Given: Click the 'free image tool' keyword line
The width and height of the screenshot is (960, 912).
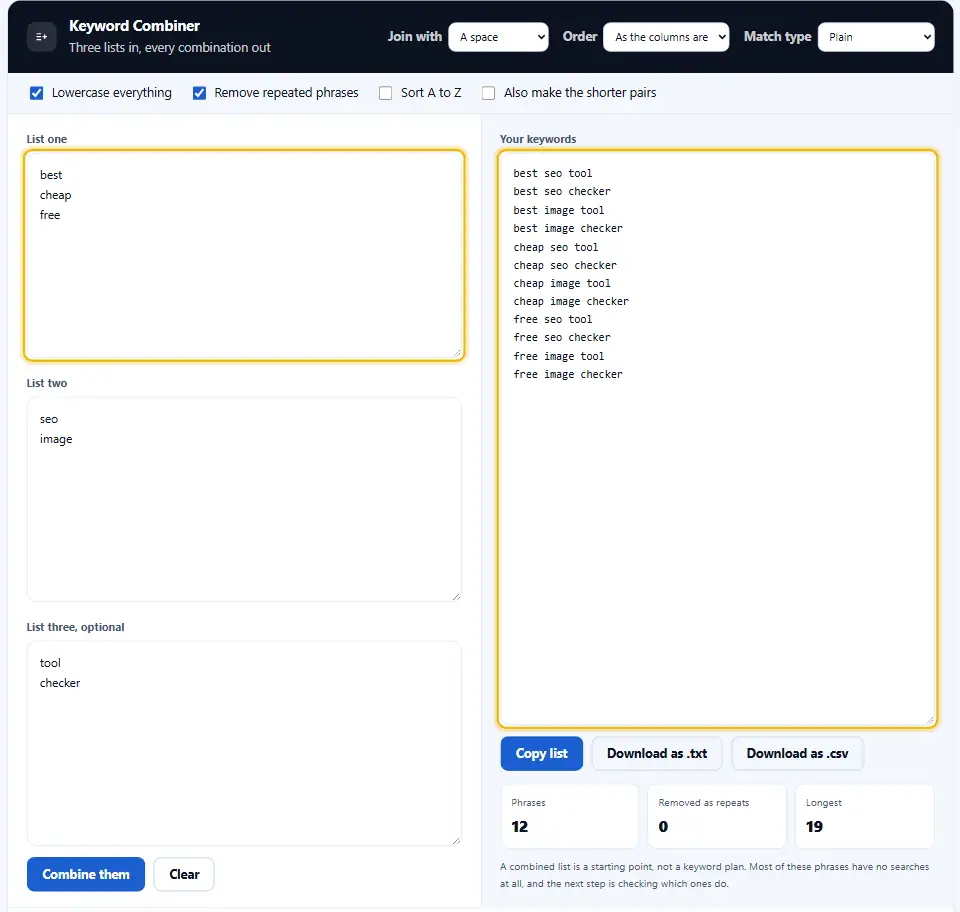Looking at the screenshot, I should click(x=559, y=356).
